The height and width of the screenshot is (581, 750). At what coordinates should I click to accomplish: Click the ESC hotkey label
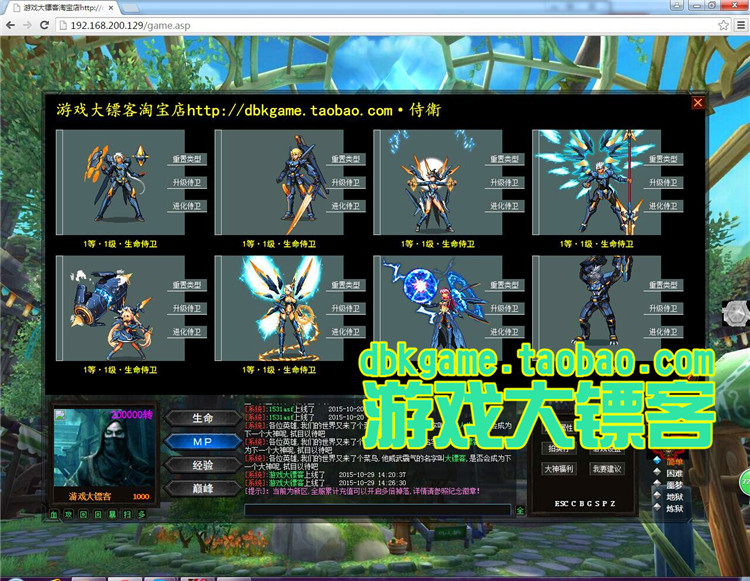click(x=562, y=504)
